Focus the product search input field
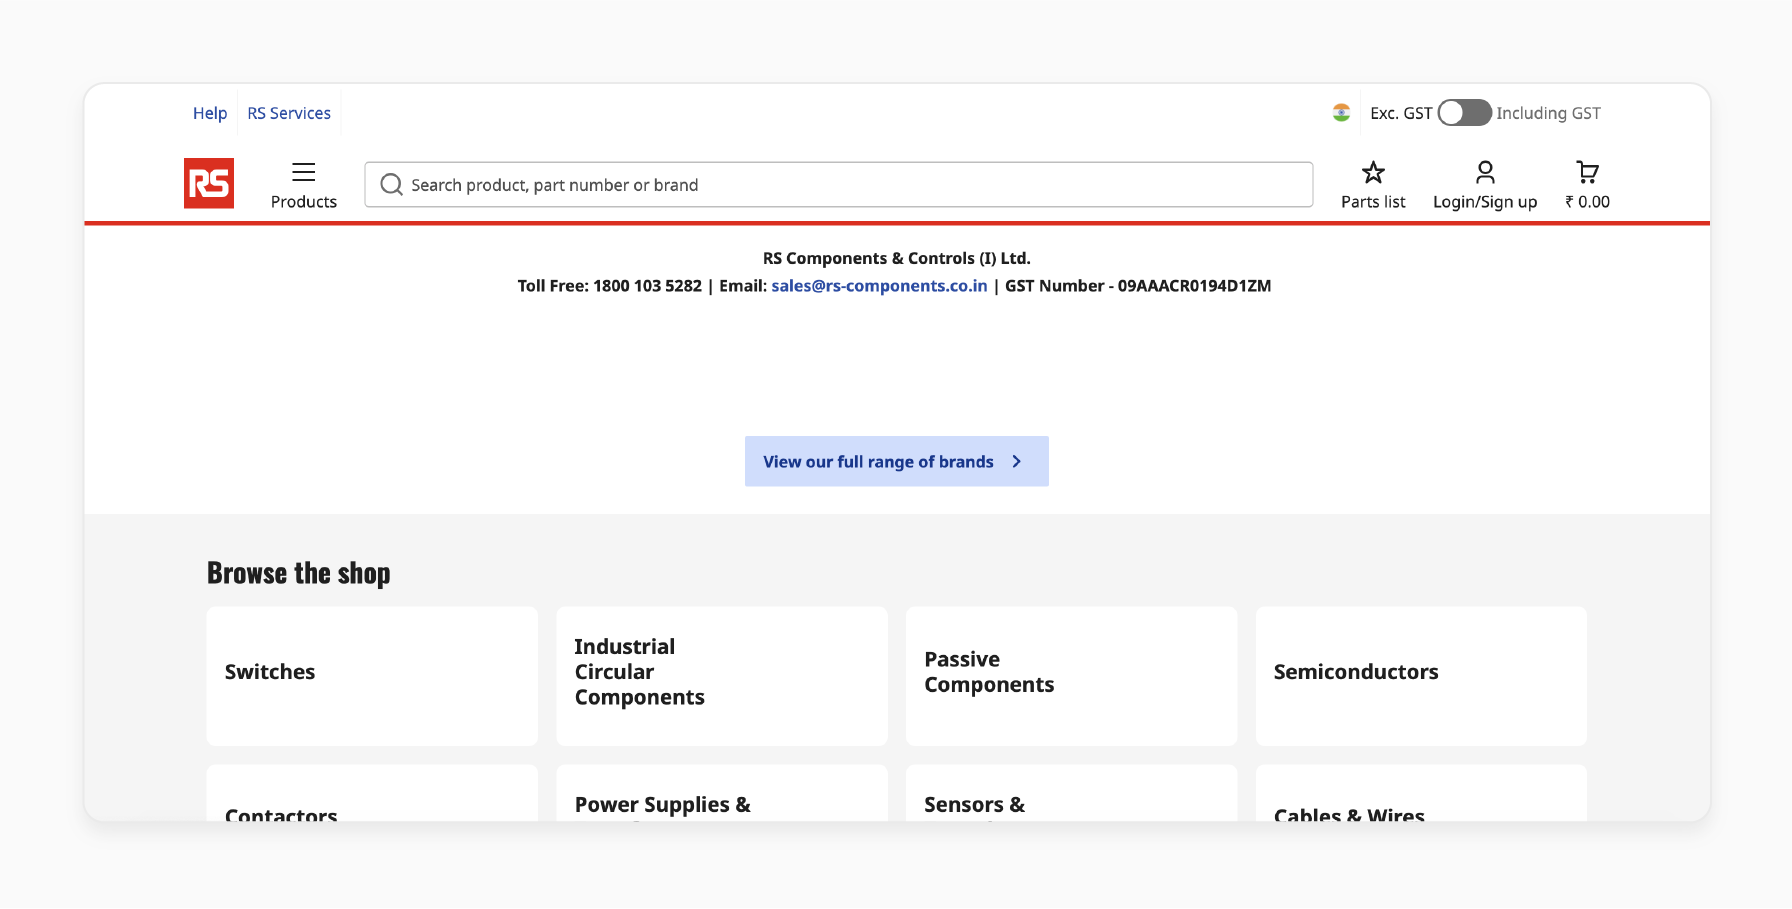1792x909 pixels. (x=839, y=185)
